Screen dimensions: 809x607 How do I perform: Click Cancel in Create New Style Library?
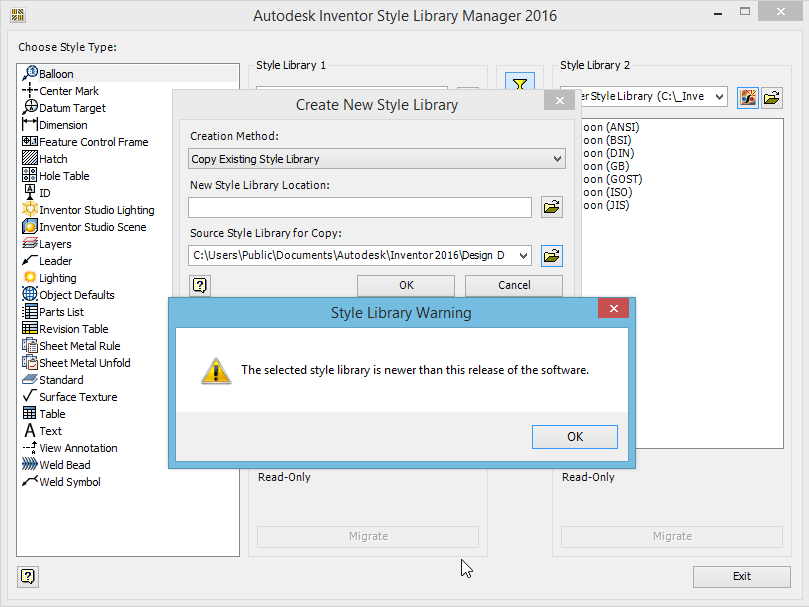click(513, 285)
